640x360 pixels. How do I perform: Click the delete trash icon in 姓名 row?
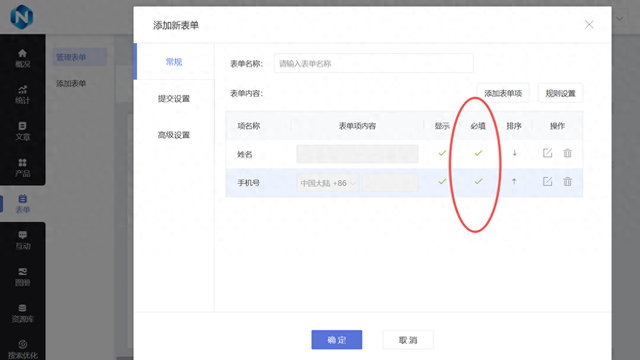pos(567,153)
